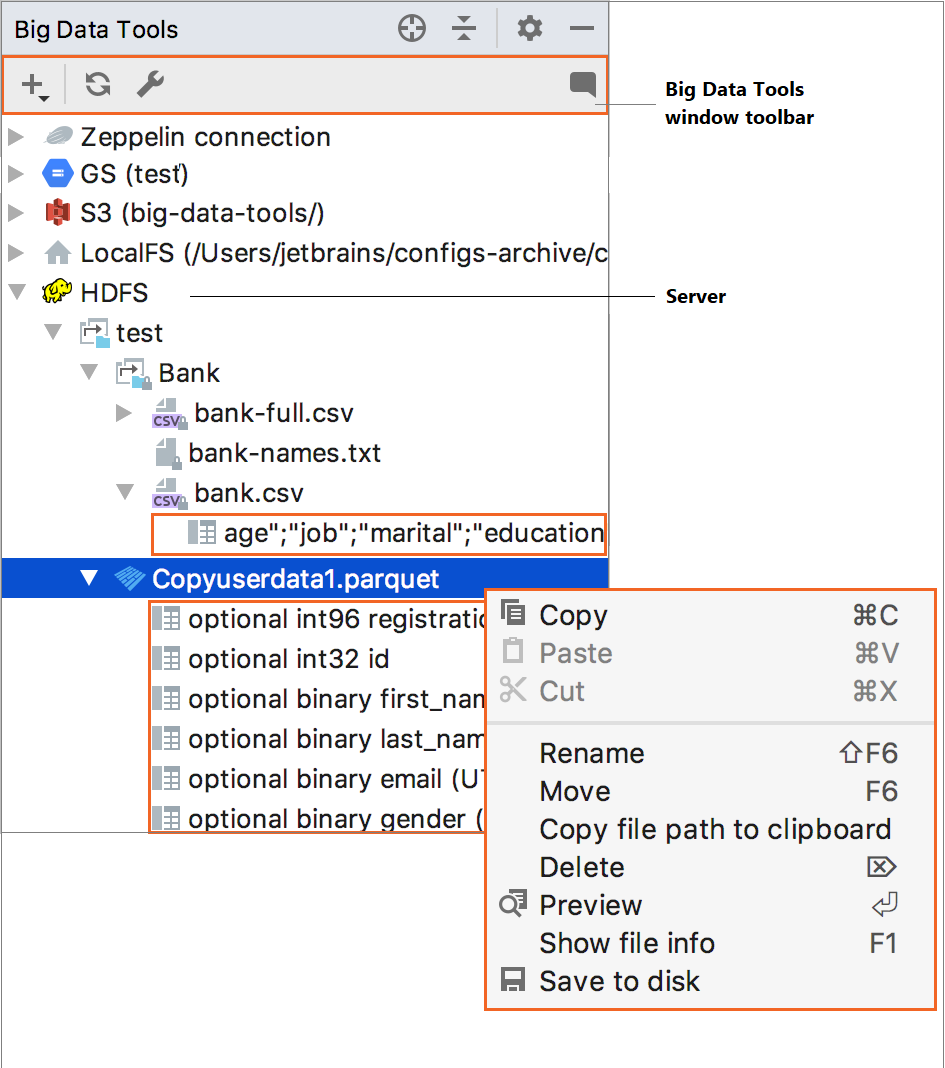Hide the Big Data Tools panel
This screenshot has width=945, height=1068.
click(582, 29)
